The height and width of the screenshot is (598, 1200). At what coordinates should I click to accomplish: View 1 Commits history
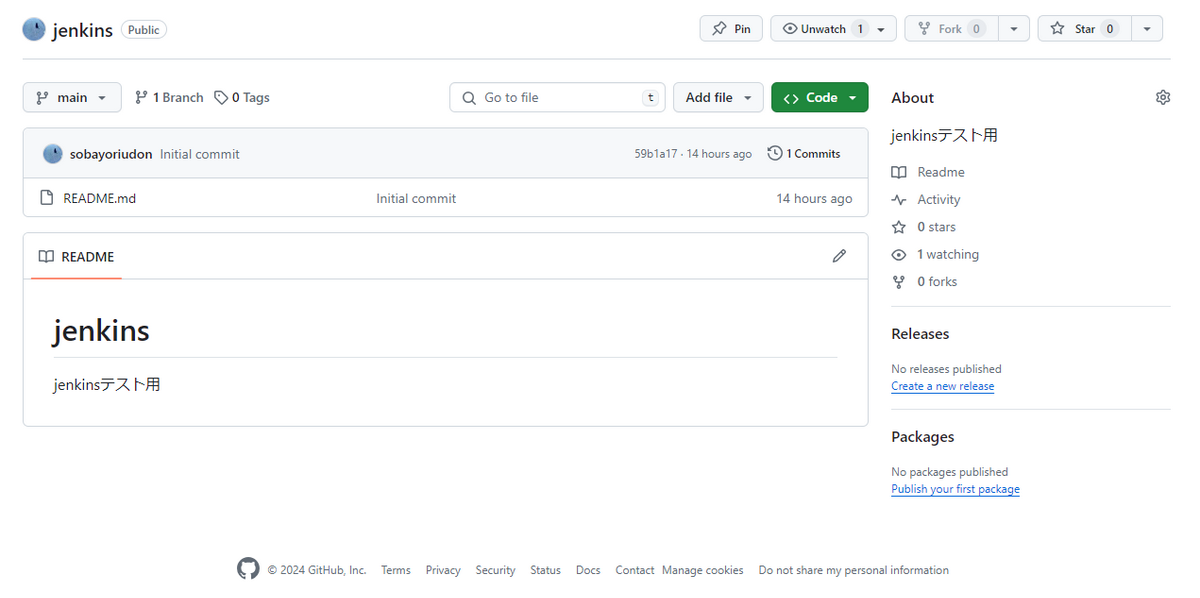(805, 154)
